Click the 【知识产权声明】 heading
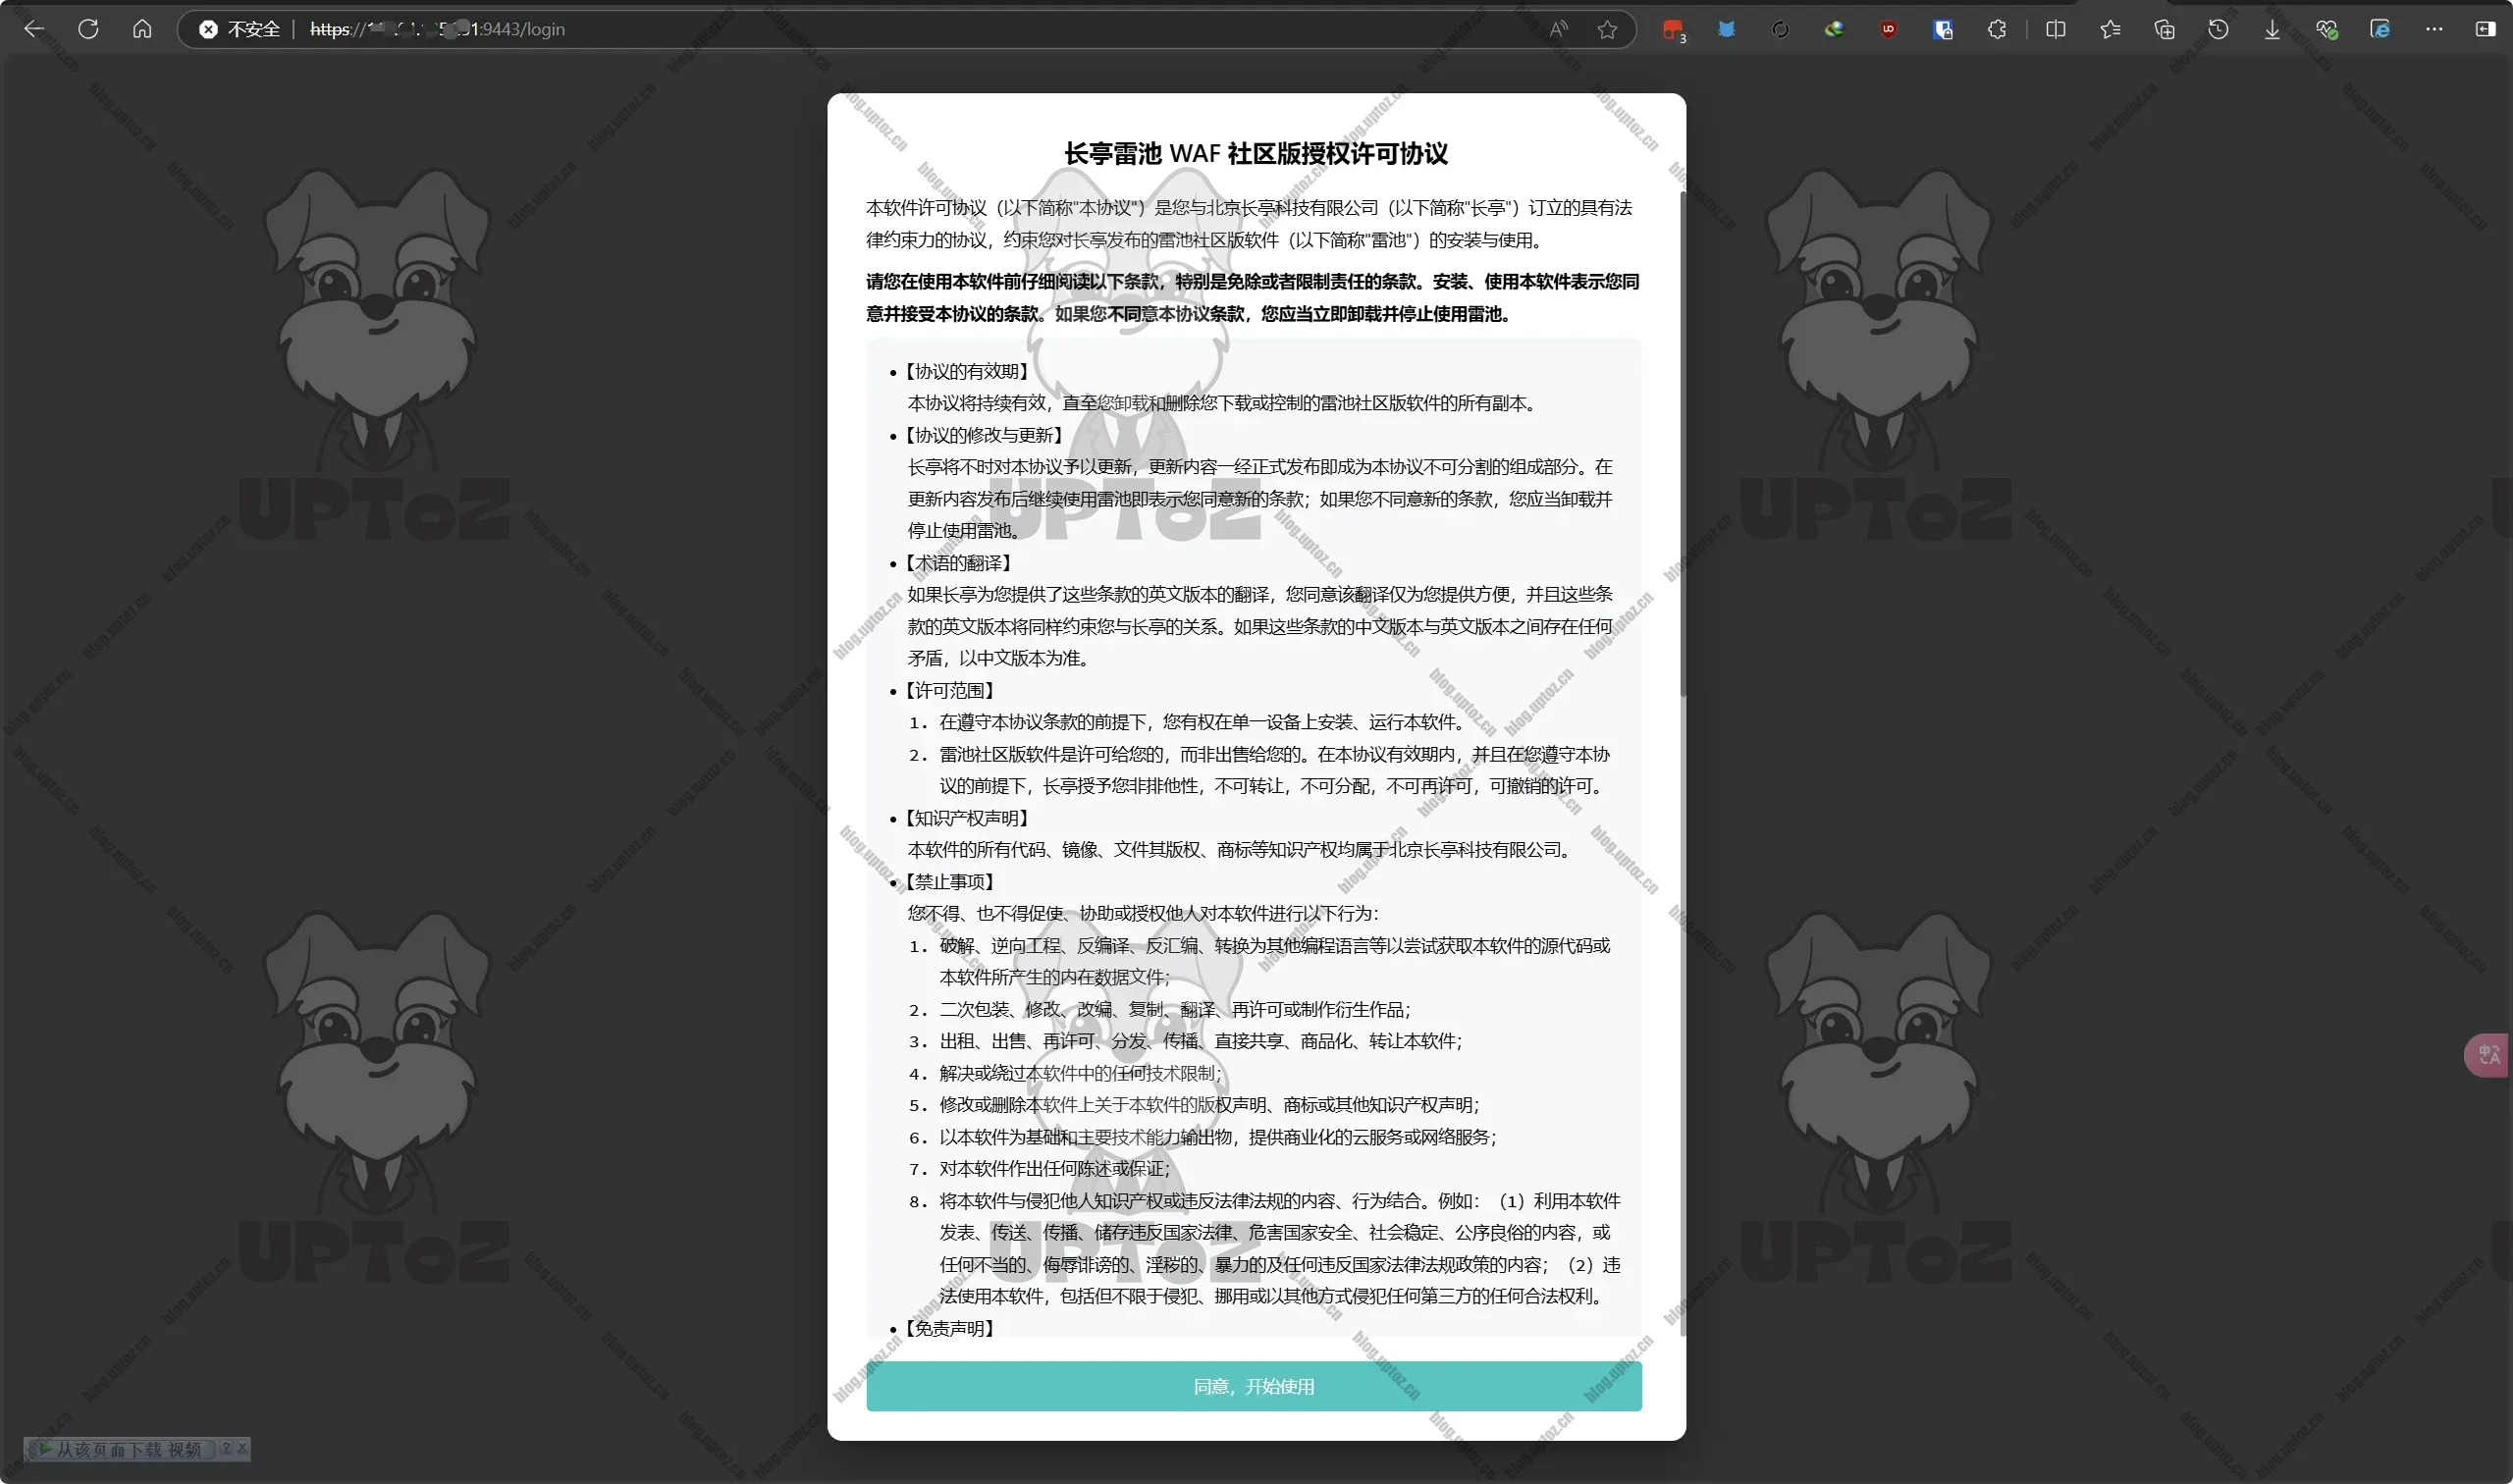This screenshot has width=2513, height=1484. coord(966,818)
